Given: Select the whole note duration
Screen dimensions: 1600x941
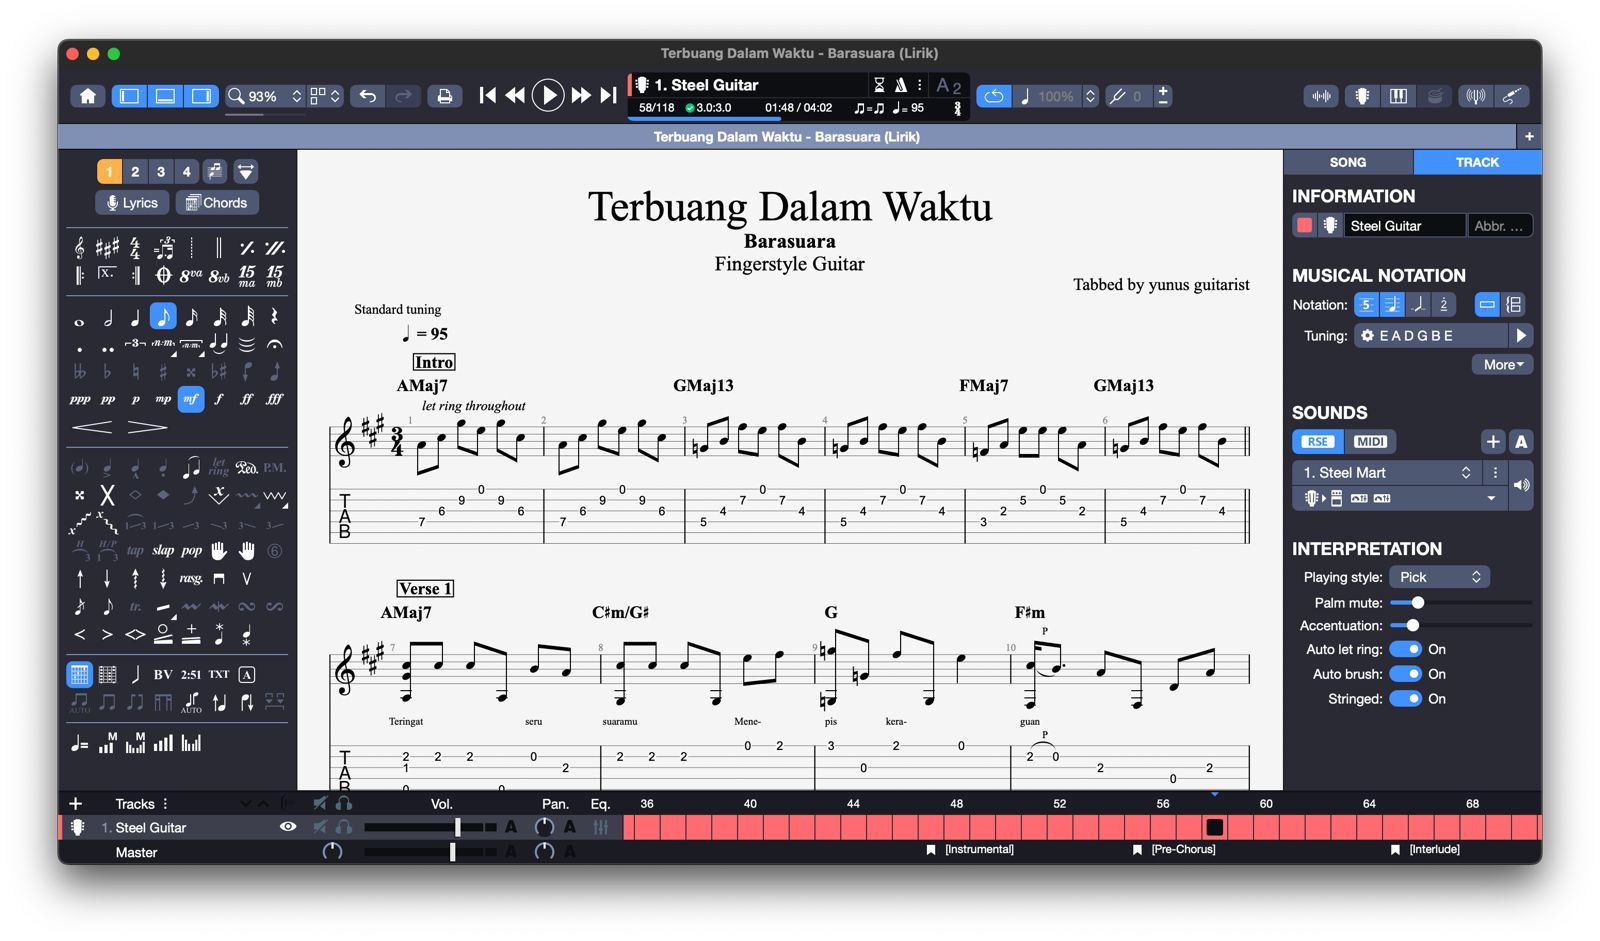Looking at the screenshot, I should (x=80, y=321).
